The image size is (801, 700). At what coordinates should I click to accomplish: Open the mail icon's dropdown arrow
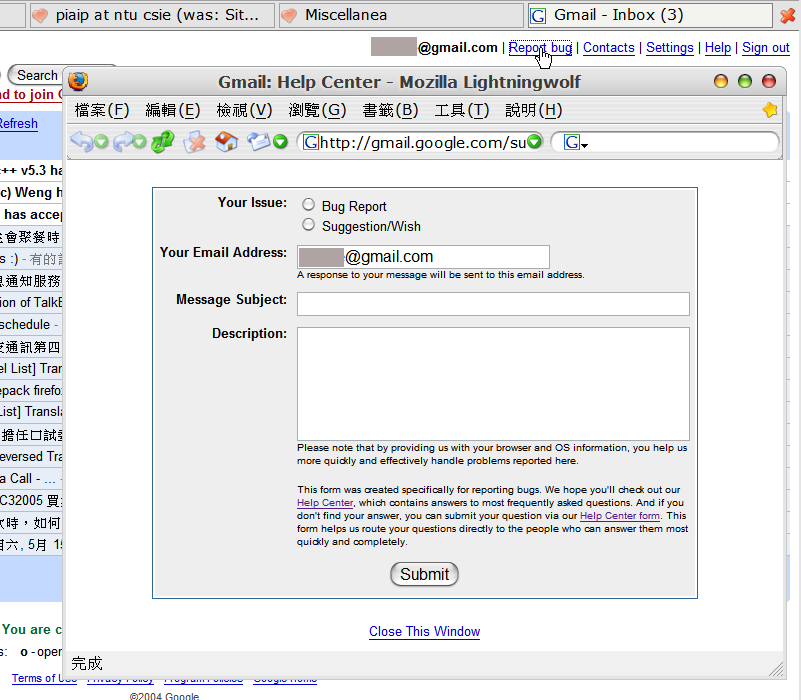(x=280, y=142)
